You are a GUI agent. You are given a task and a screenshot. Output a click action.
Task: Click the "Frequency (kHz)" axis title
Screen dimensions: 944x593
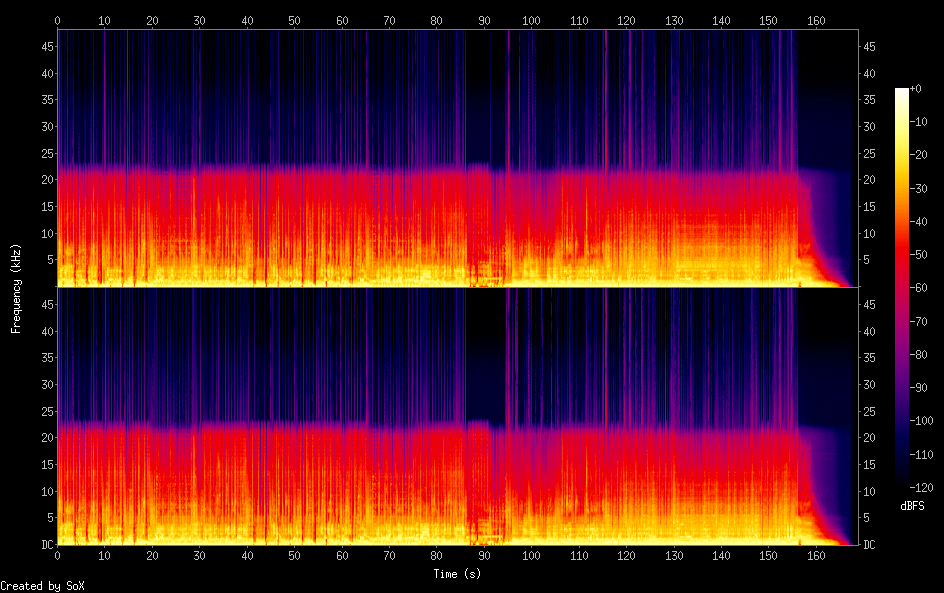[16, 289]
